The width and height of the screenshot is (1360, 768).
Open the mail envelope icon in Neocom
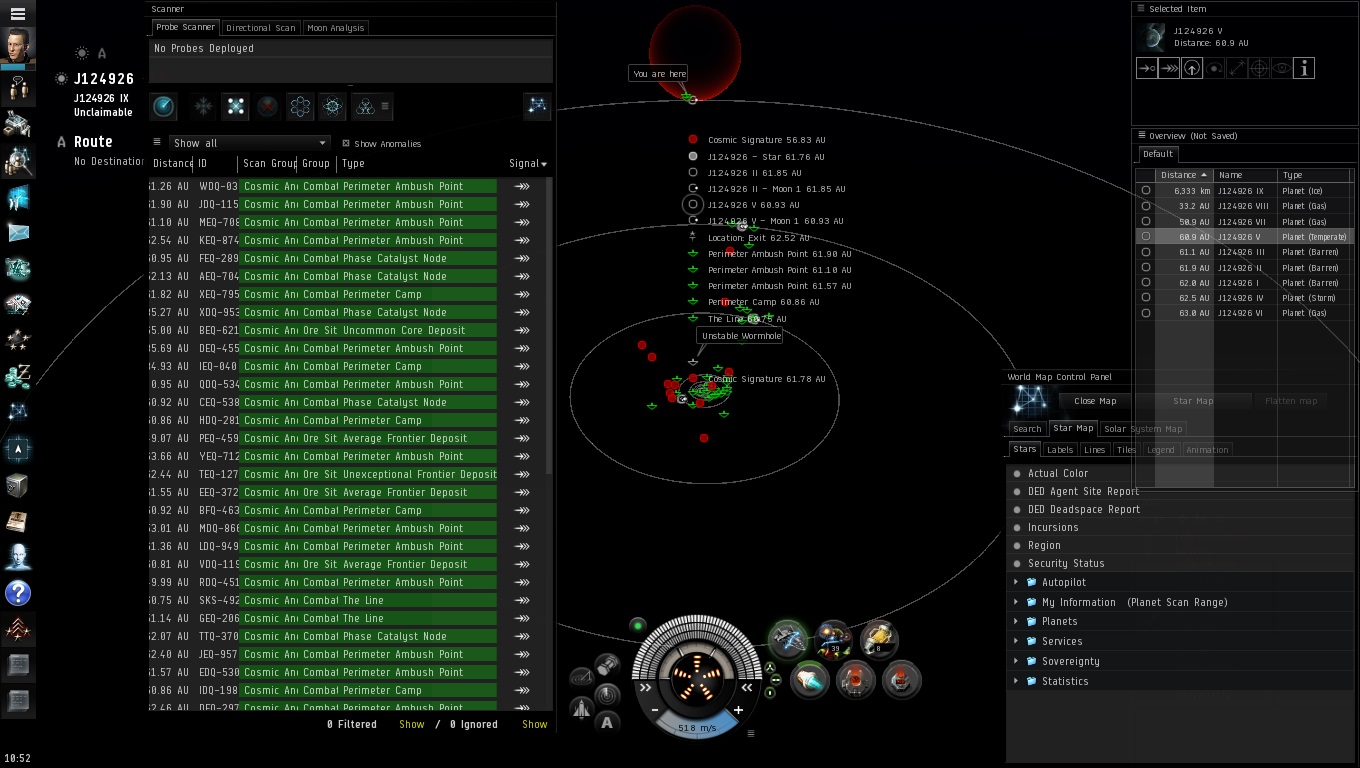click(17, 233)
